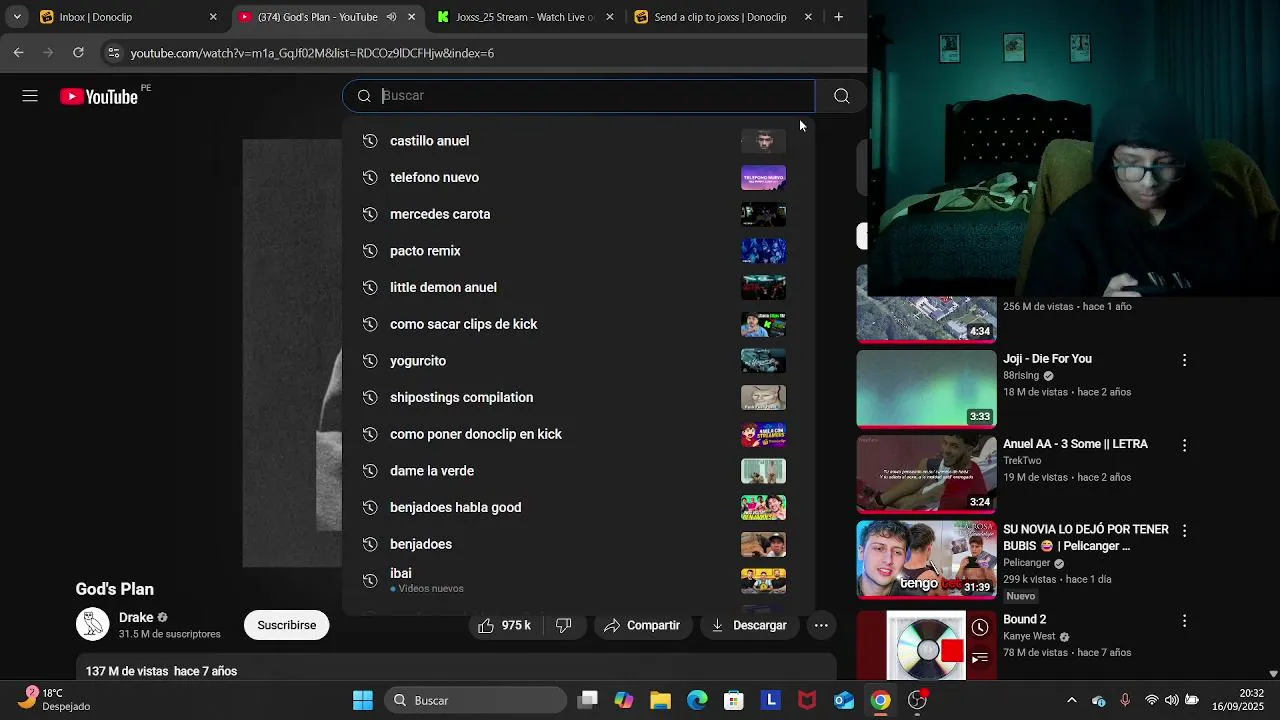The image size is (1280, 720).
Task: Choose 'benjadoes' from search history
Action: coord(578,544)
